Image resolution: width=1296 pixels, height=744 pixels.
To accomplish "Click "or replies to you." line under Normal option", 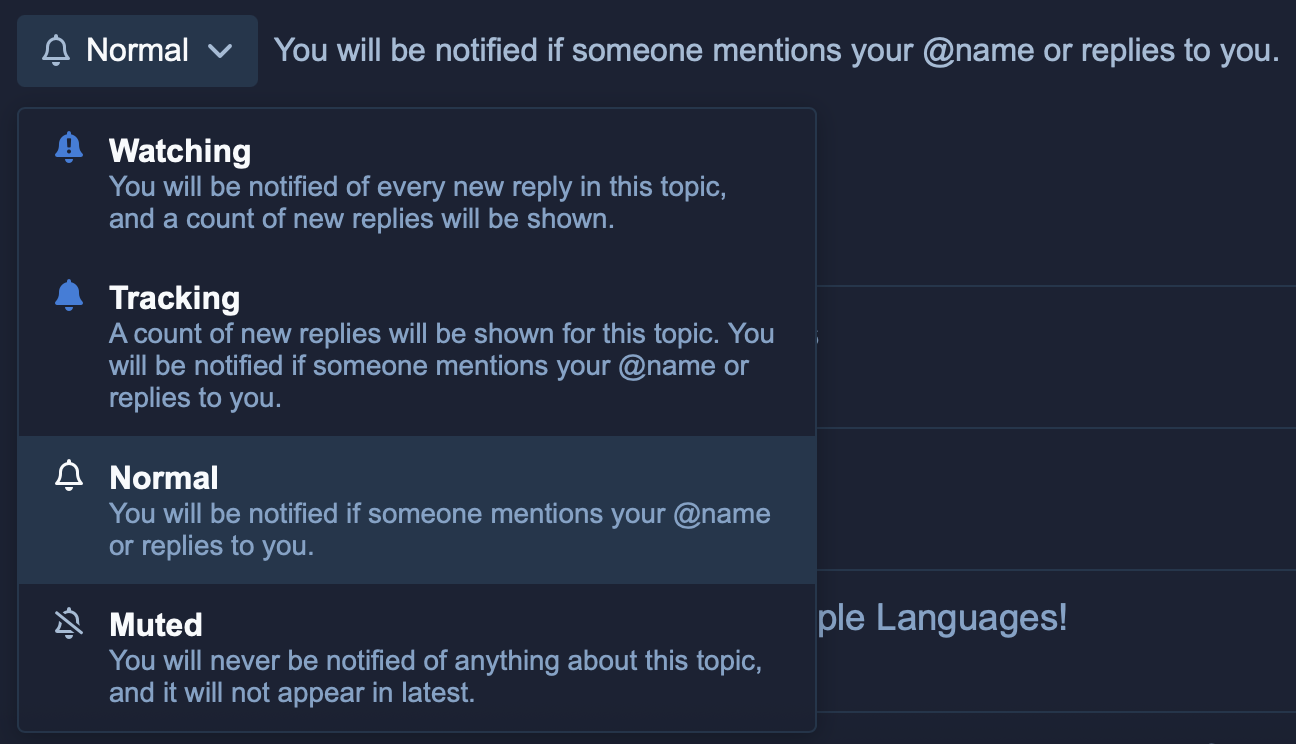I will (x=211, y=546).
